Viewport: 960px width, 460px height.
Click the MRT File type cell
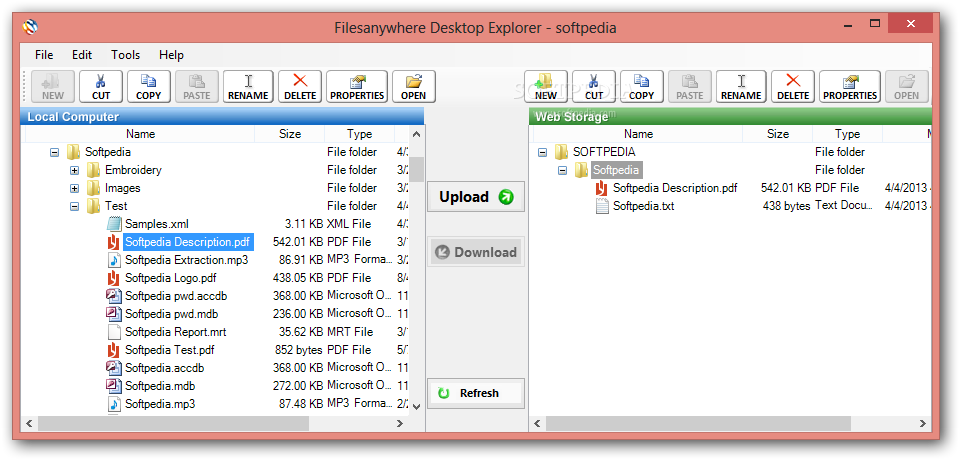(x=350, y=332)
